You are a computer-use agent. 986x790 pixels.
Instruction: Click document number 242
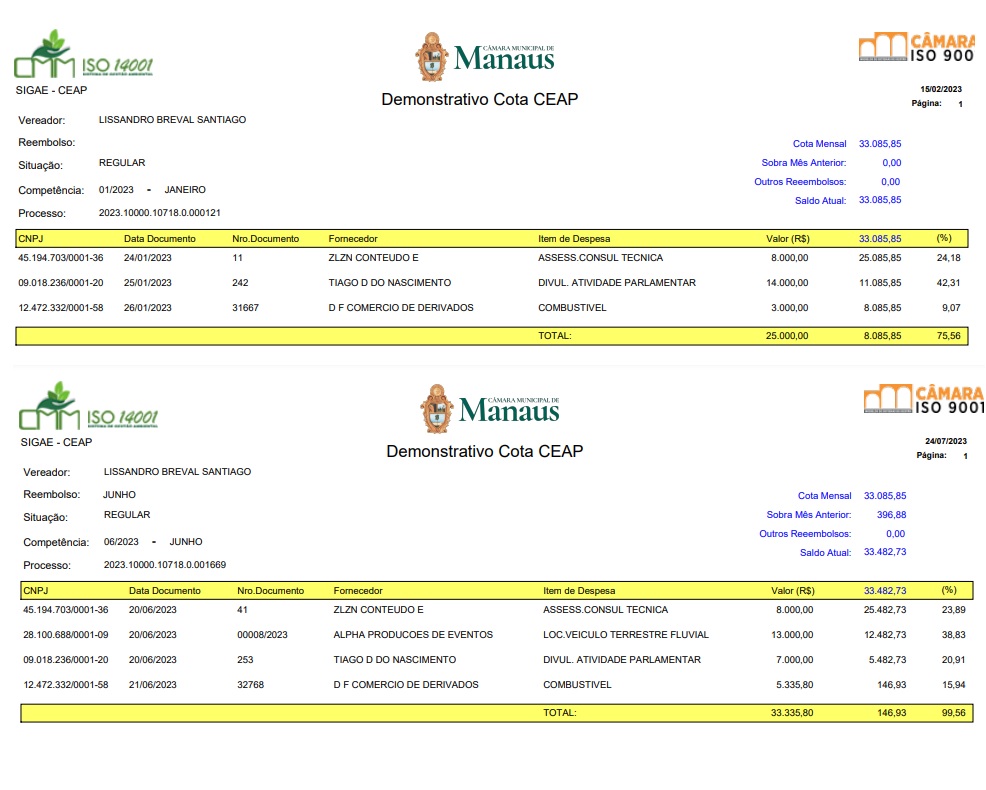(240, 283)
